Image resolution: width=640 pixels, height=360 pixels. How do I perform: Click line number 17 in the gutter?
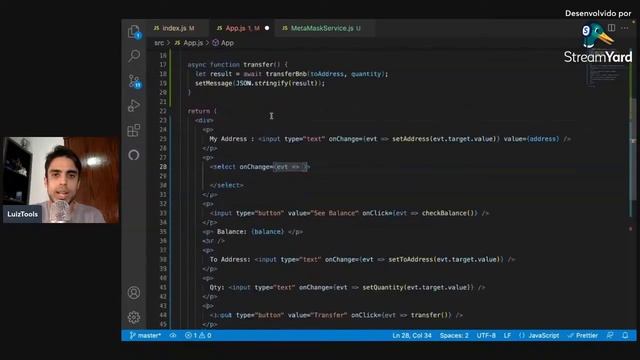pos(163,64)
